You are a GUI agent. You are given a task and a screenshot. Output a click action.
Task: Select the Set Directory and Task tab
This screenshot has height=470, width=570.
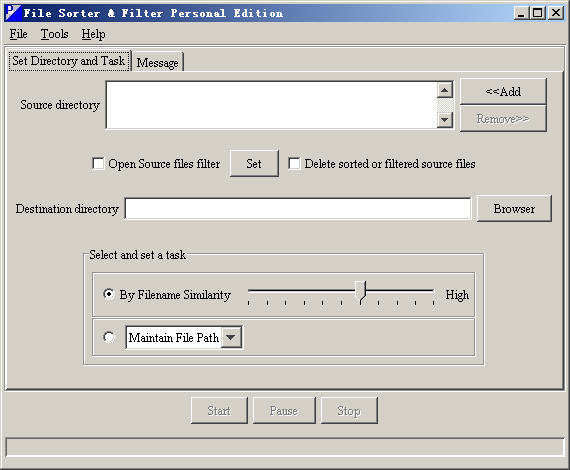(x=69, y=61)
